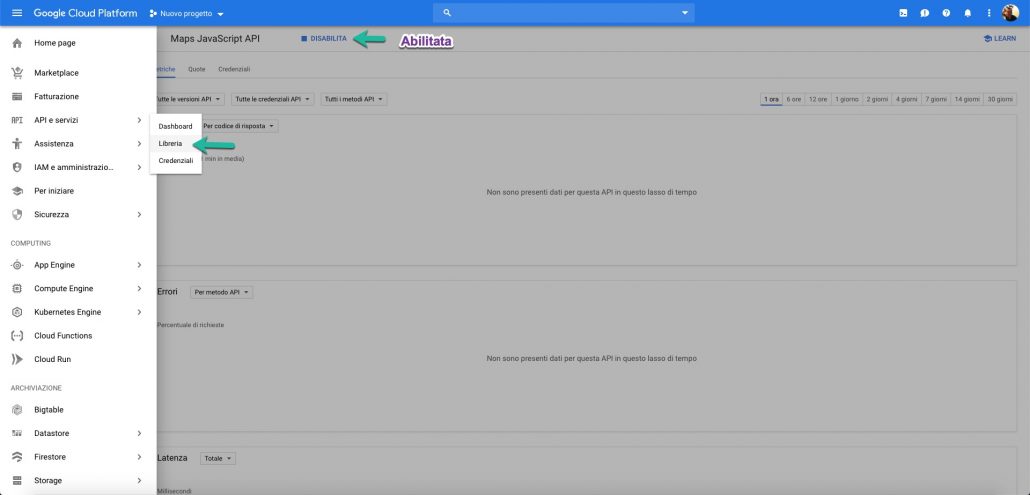Select the 1 ora time range
The height and width of the screenshot is (495, 1030).
[771, 99]
